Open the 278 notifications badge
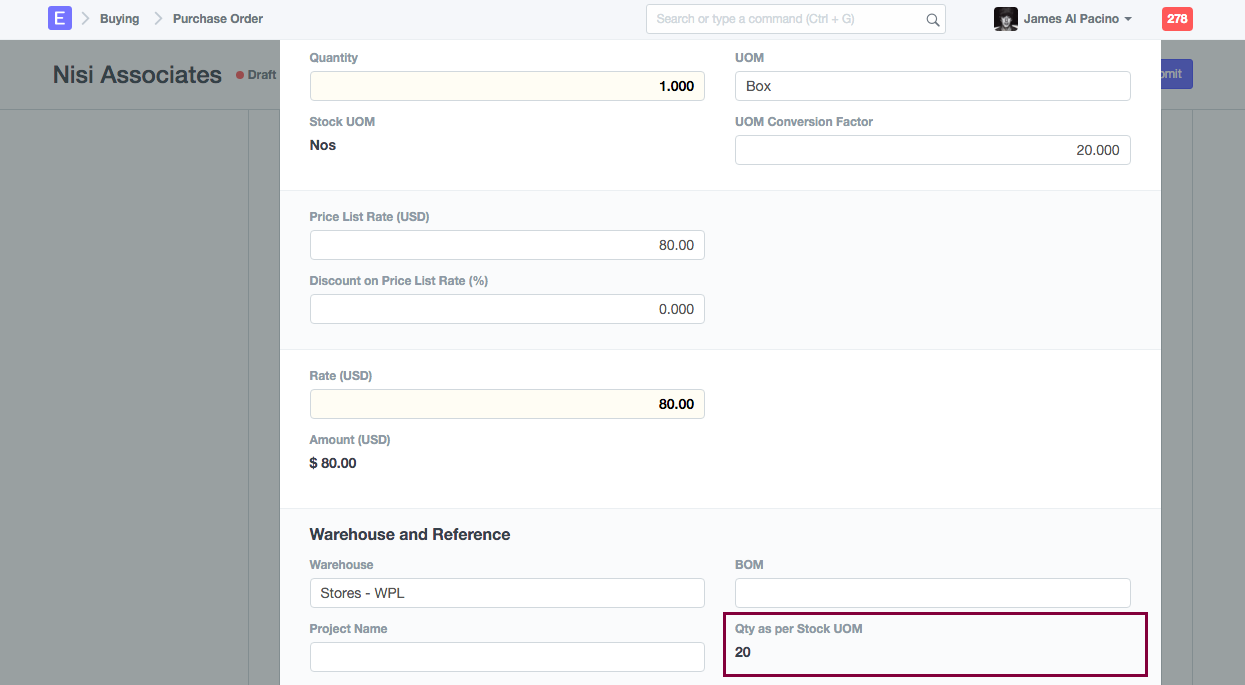Screen dimensions: 1245x685 pos(1177,19)
